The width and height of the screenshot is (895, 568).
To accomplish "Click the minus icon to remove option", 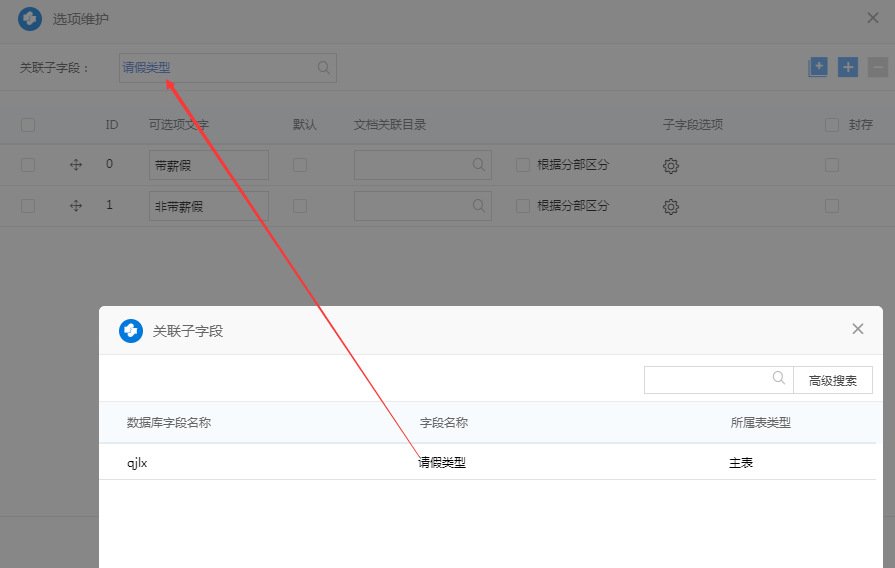I will click(x=877, y=67).
